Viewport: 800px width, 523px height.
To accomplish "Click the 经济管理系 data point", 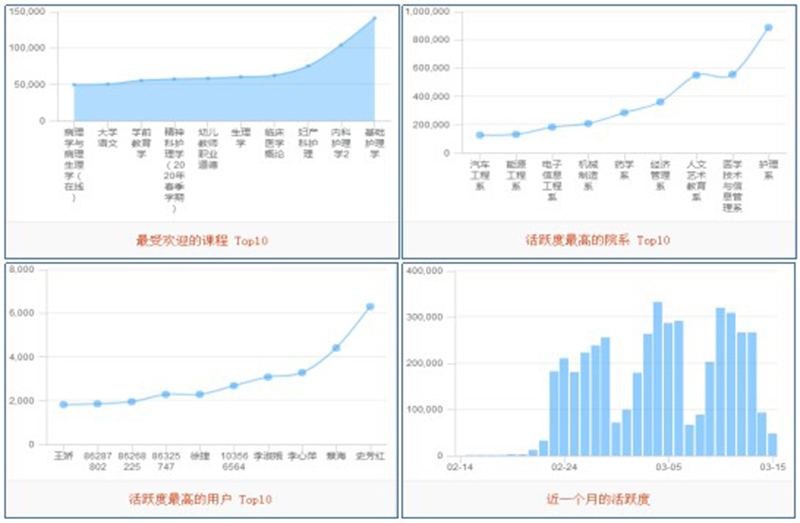I will click(660, 102).
